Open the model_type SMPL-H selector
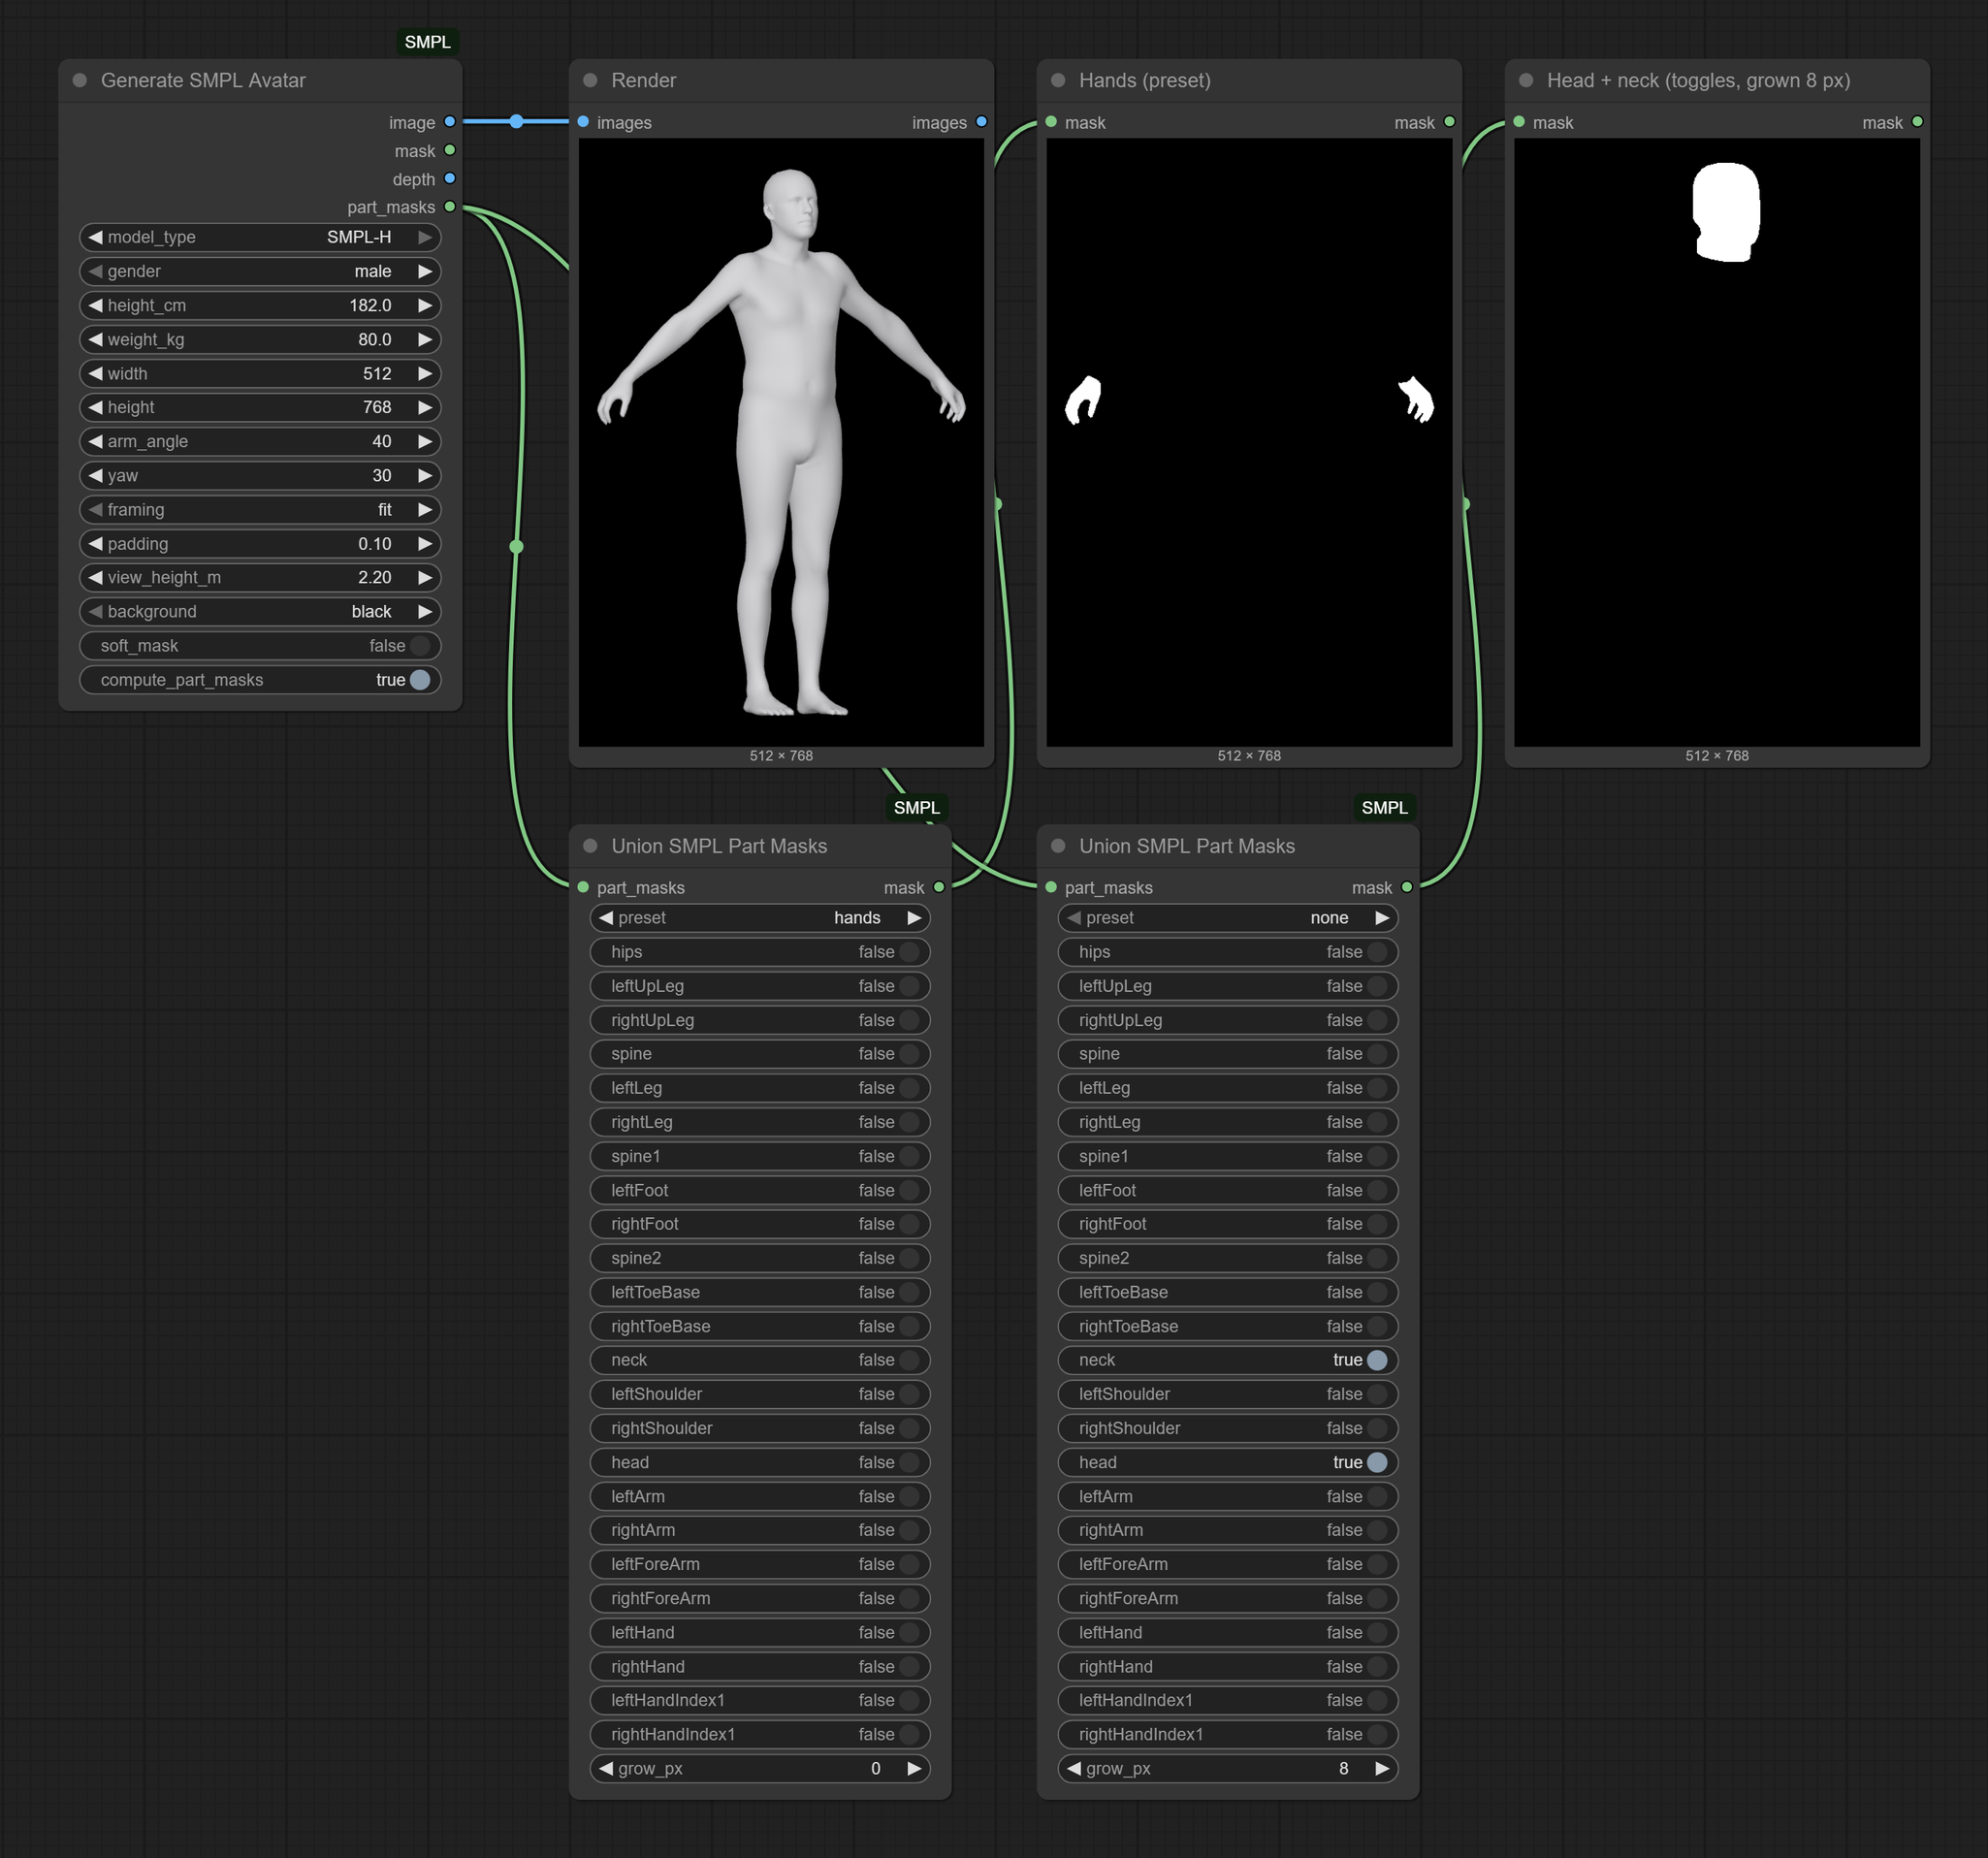This screenshot has width=1988, height=1858. click(260, 237)
